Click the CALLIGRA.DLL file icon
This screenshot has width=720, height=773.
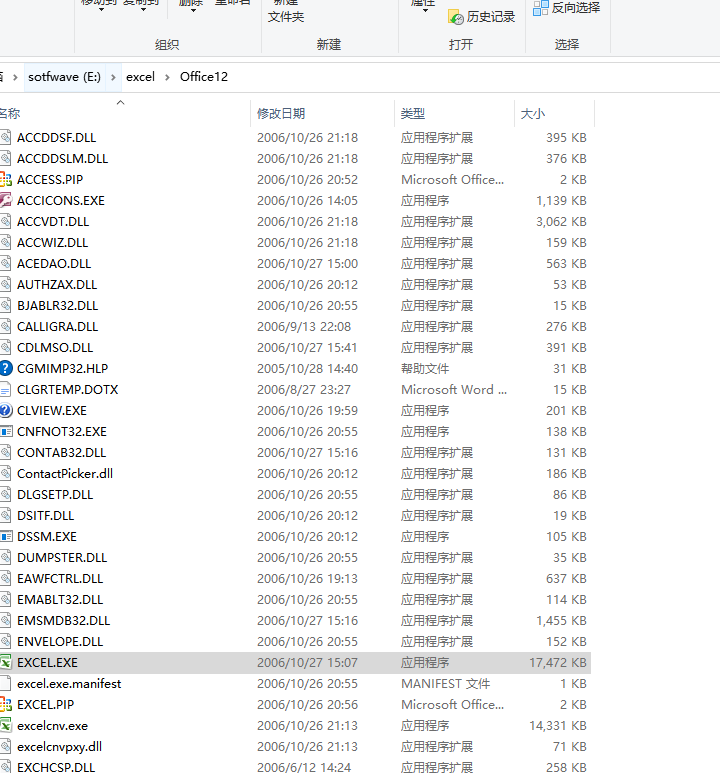point(5,326)
